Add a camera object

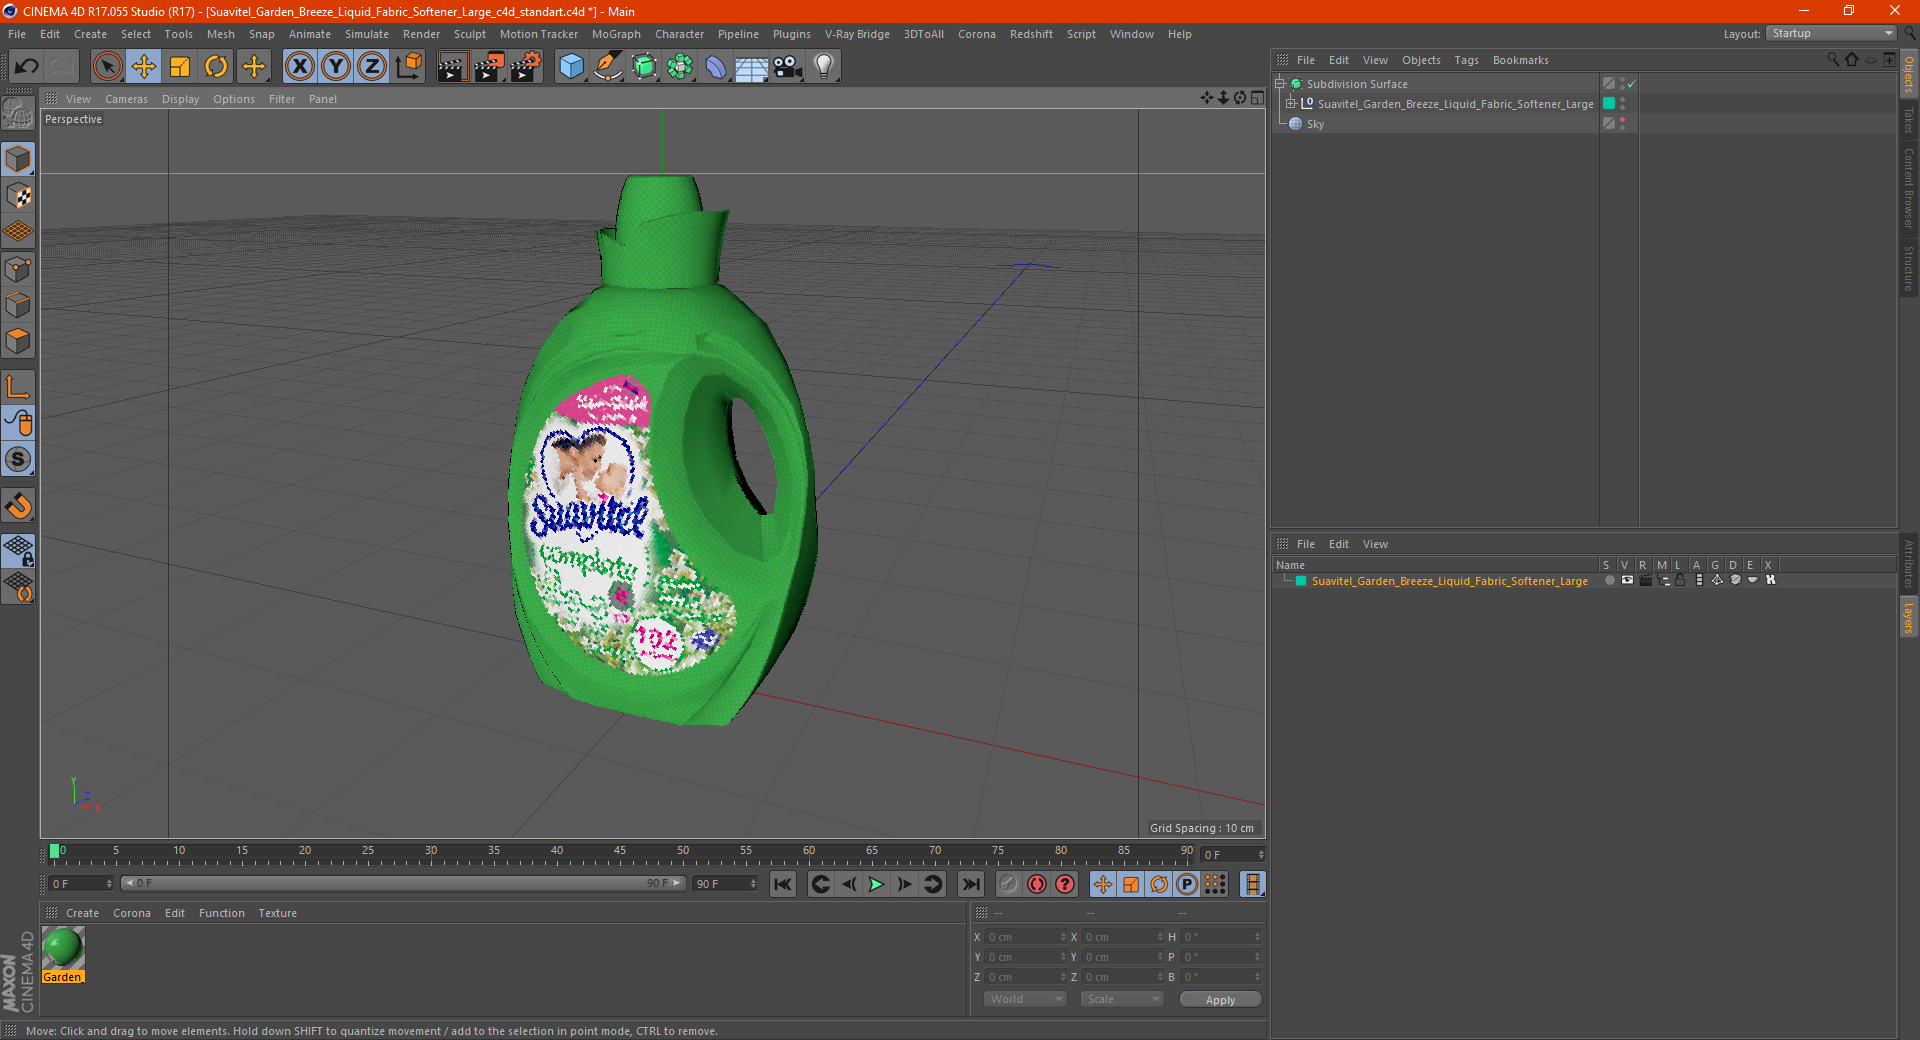coord(787,67)
